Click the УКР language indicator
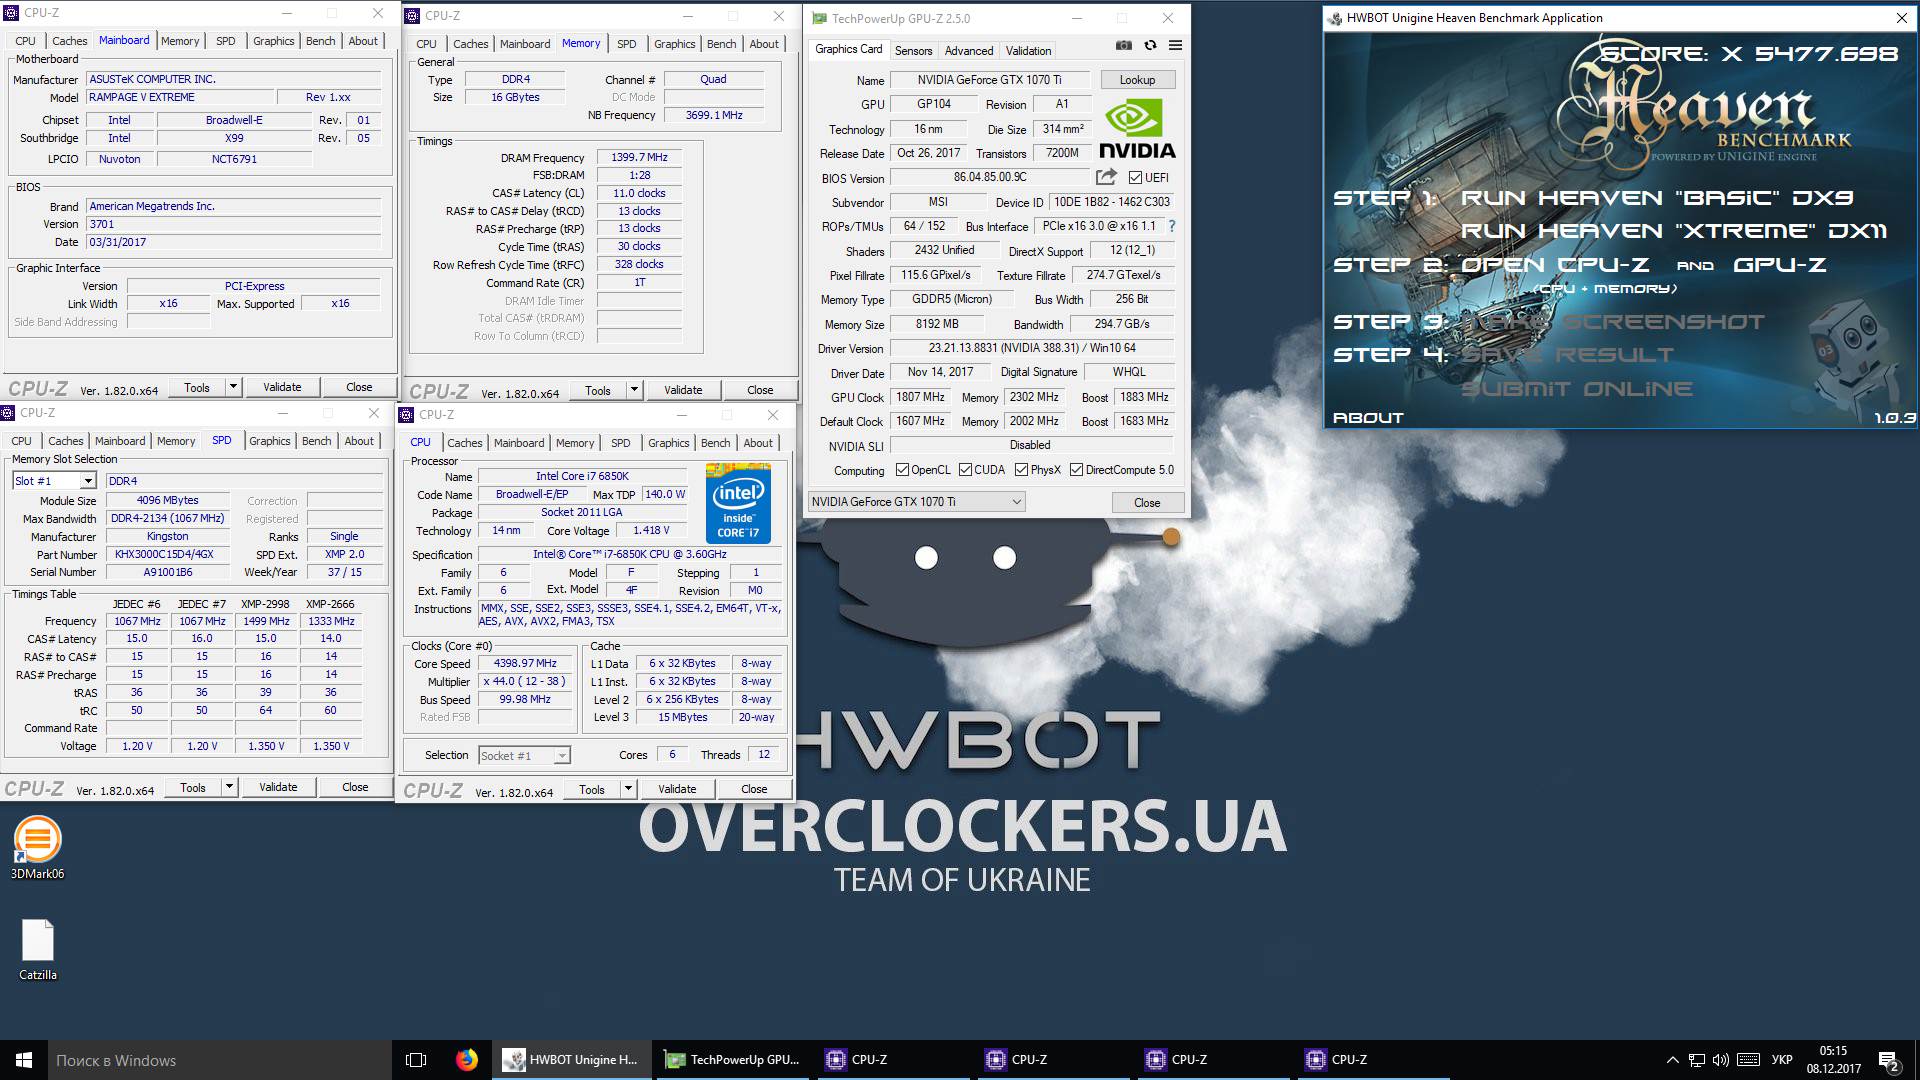Screen dimensions: 1920x1080 pyautogui.click(x=1782, y=1060)
